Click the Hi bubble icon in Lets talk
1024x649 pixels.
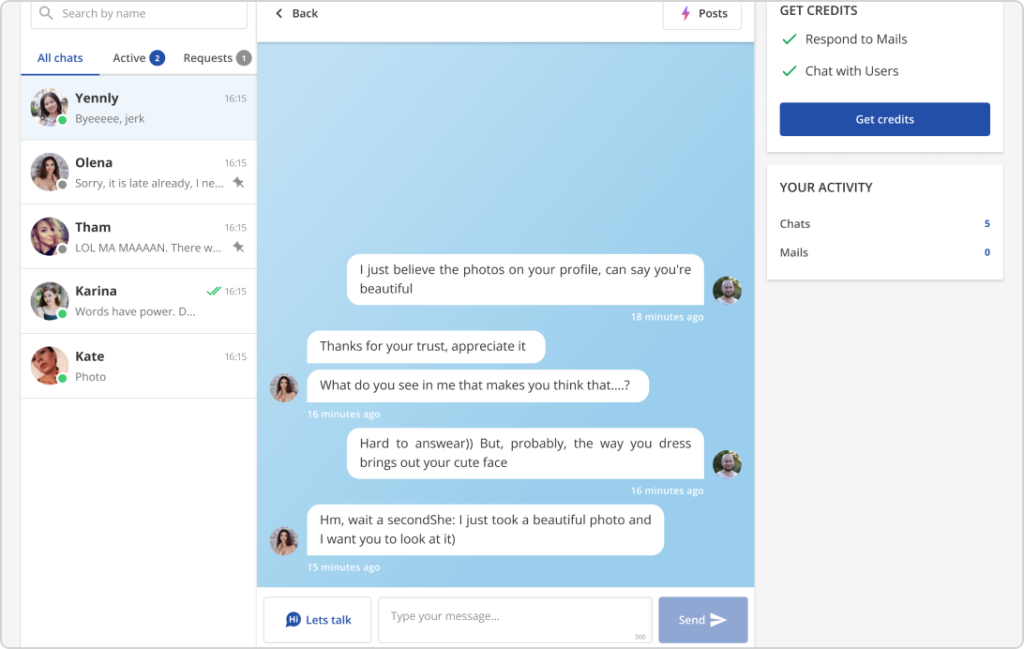[293, 620]
